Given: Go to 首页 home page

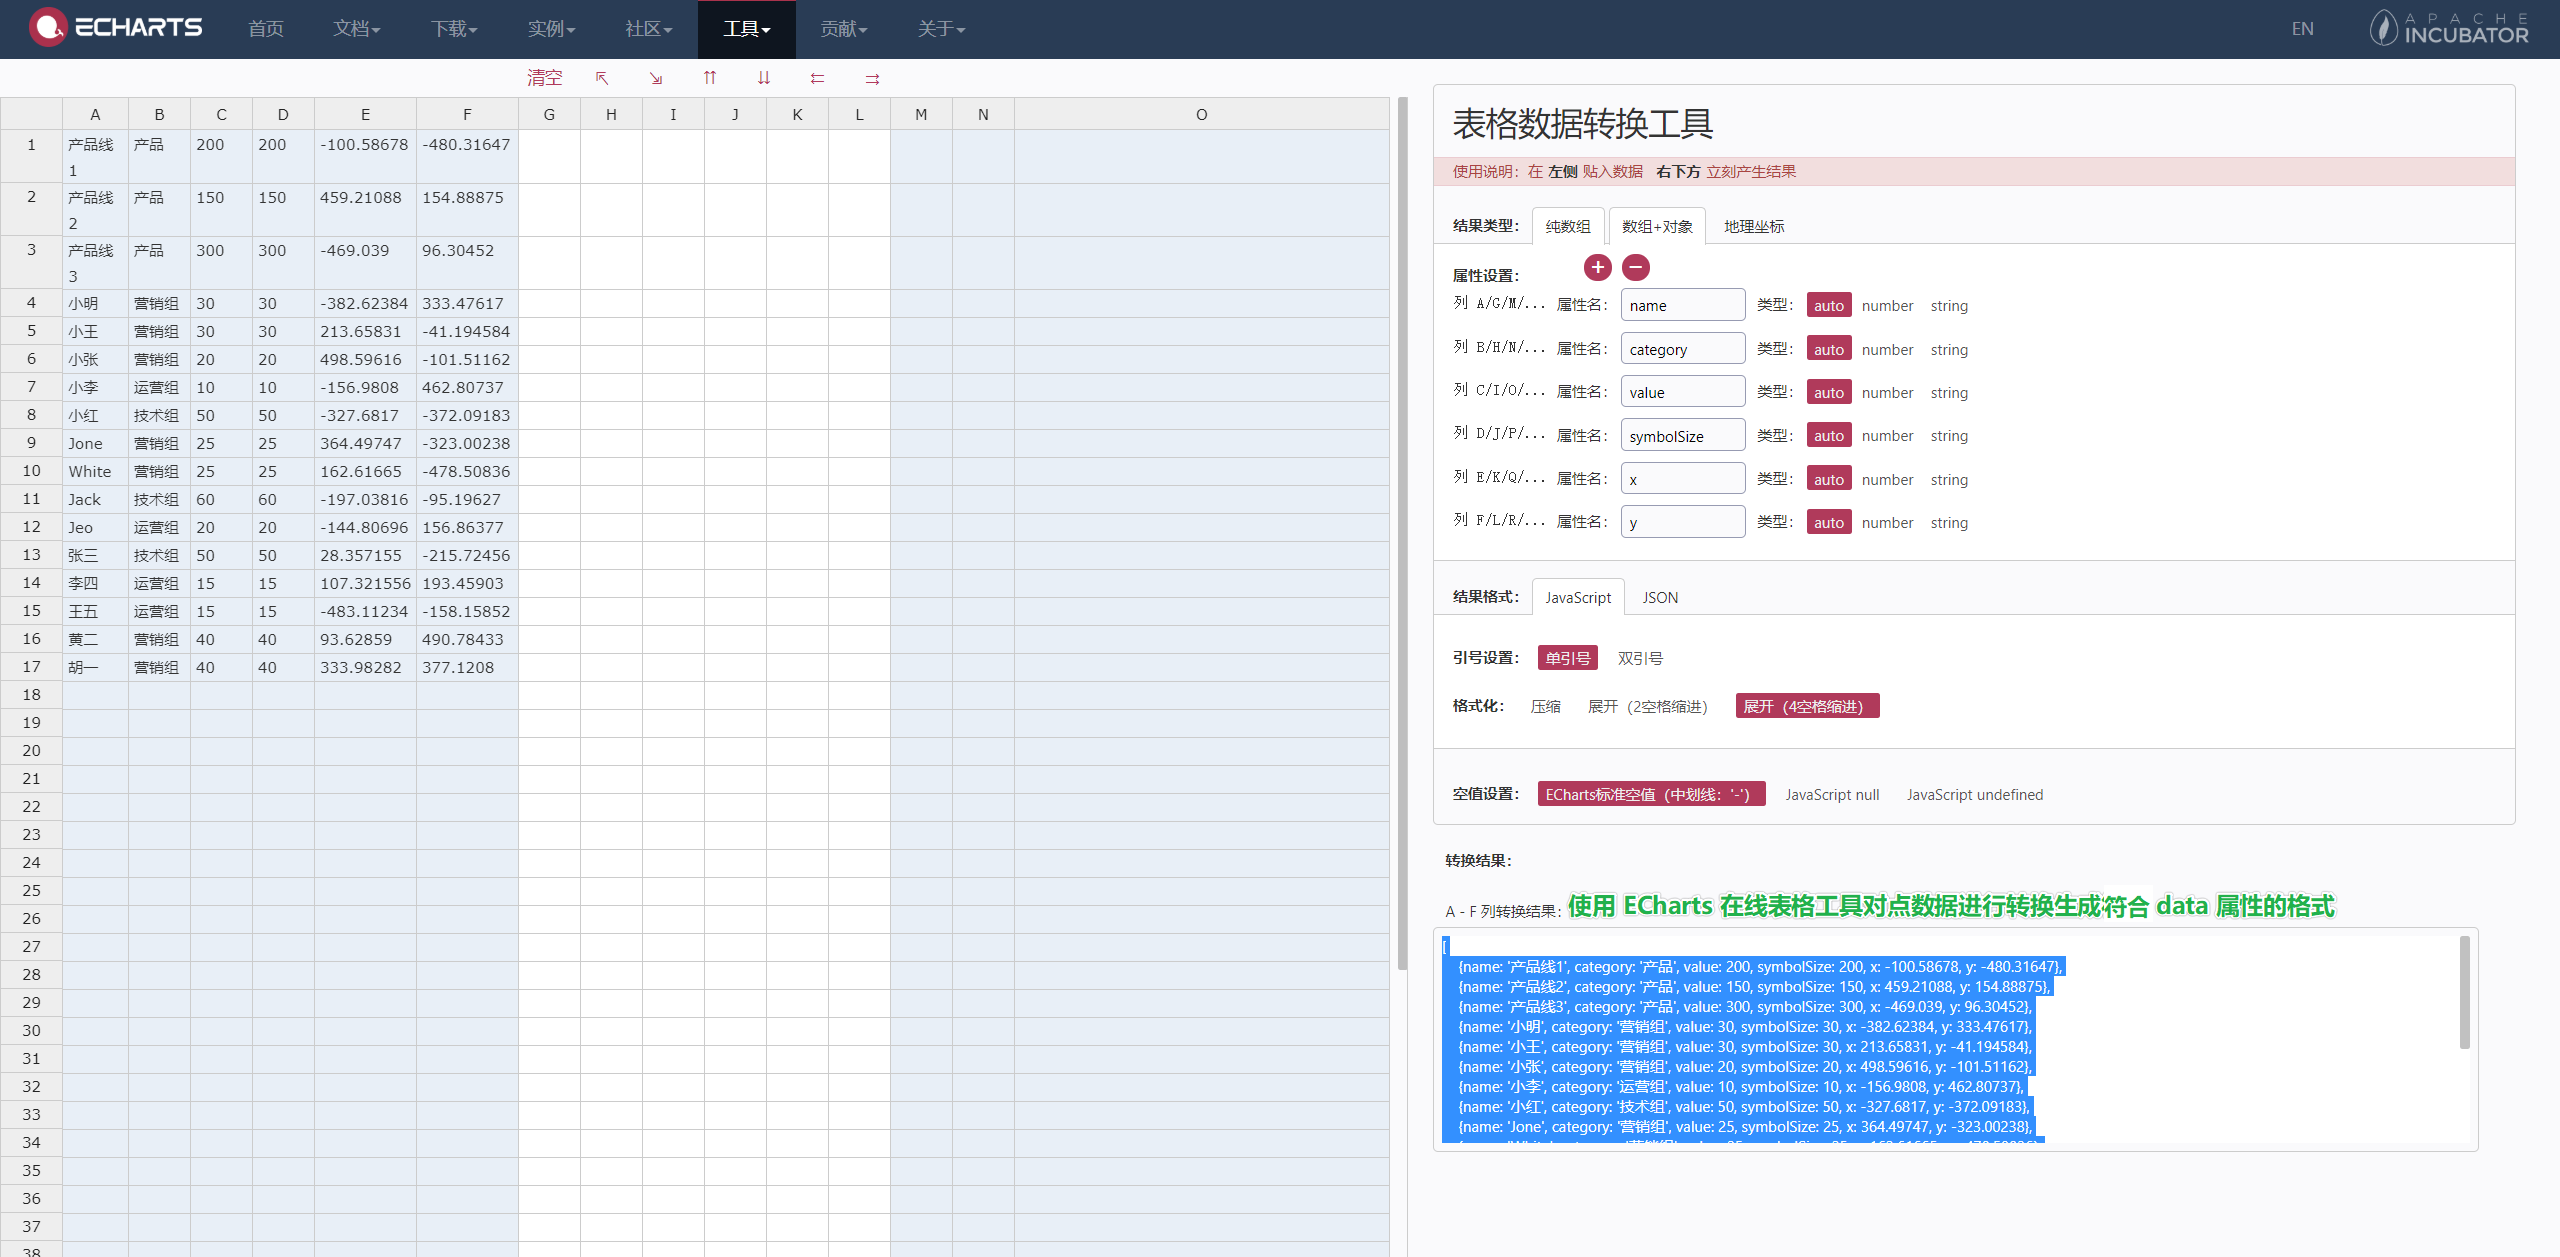Looking at the screenshot, I should [x=266, y=29].
